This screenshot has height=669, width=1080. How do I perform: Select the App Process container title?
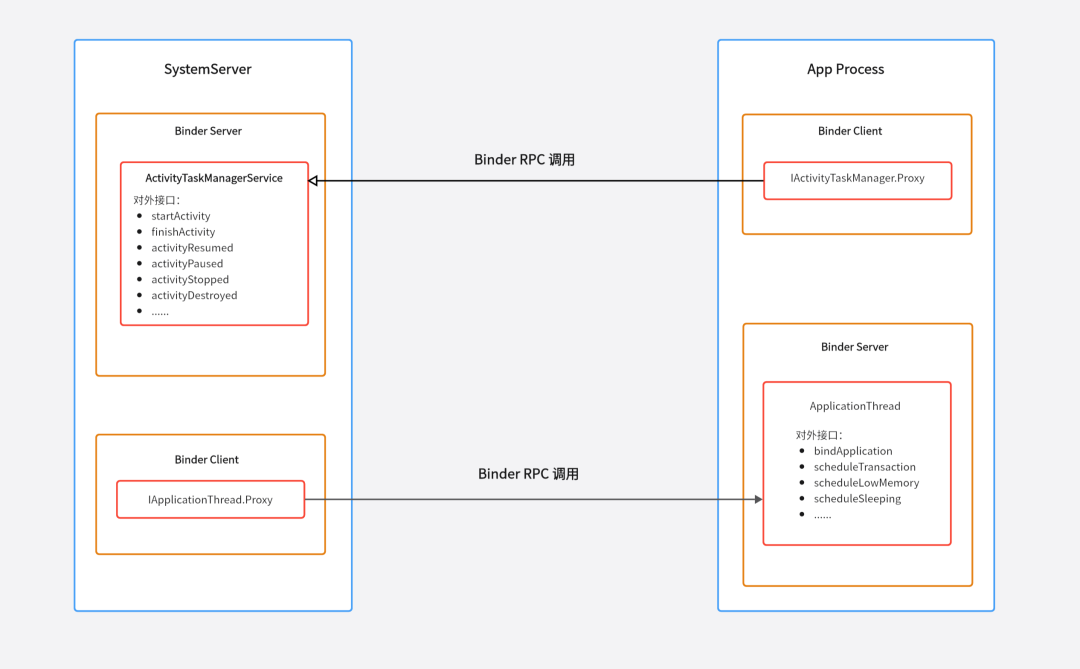[x=845, y=69]
